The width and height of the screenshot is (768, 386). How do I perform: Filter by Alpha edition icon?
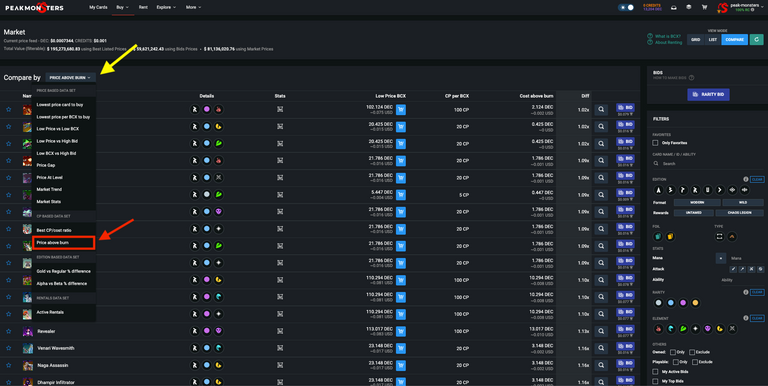pyautogui.click(x=659, y=190)
